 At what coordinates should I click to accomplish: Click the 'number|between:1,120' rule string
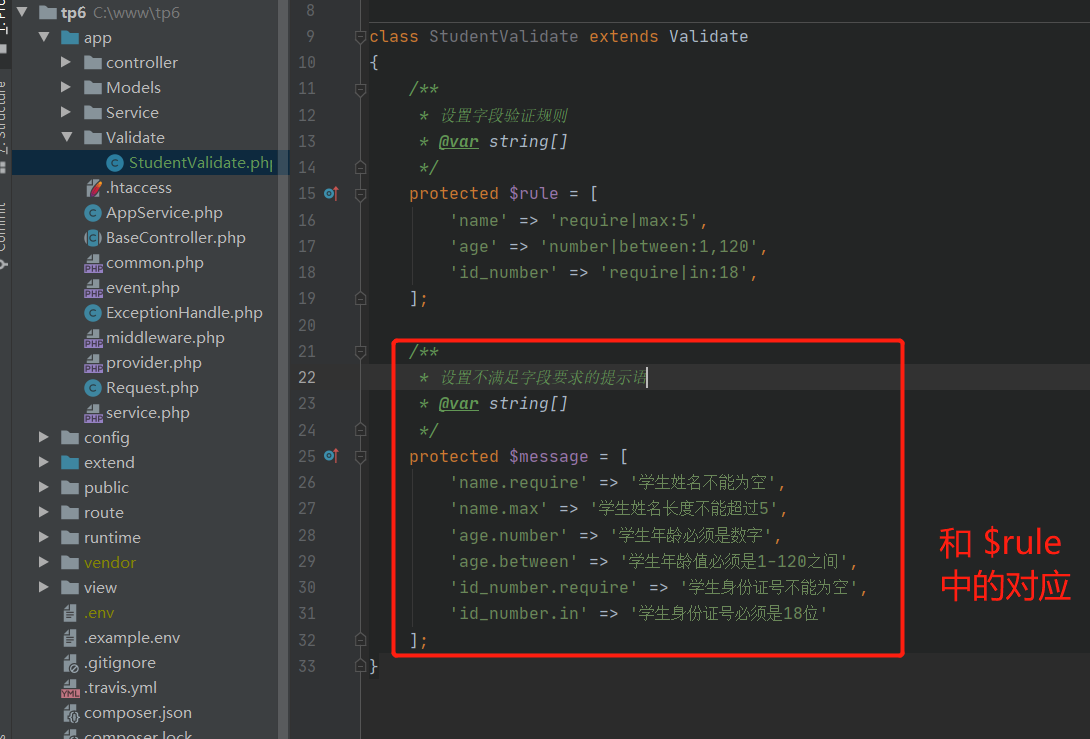click(649, 246)
